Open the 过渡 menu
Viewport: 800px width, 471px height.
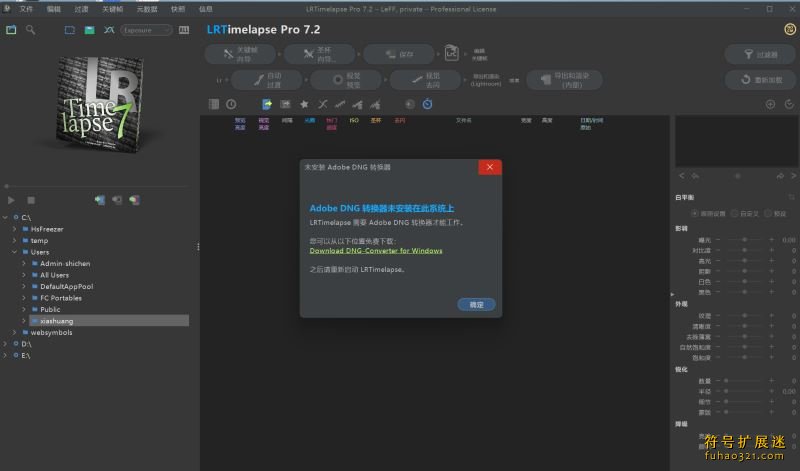coord(81,9)
